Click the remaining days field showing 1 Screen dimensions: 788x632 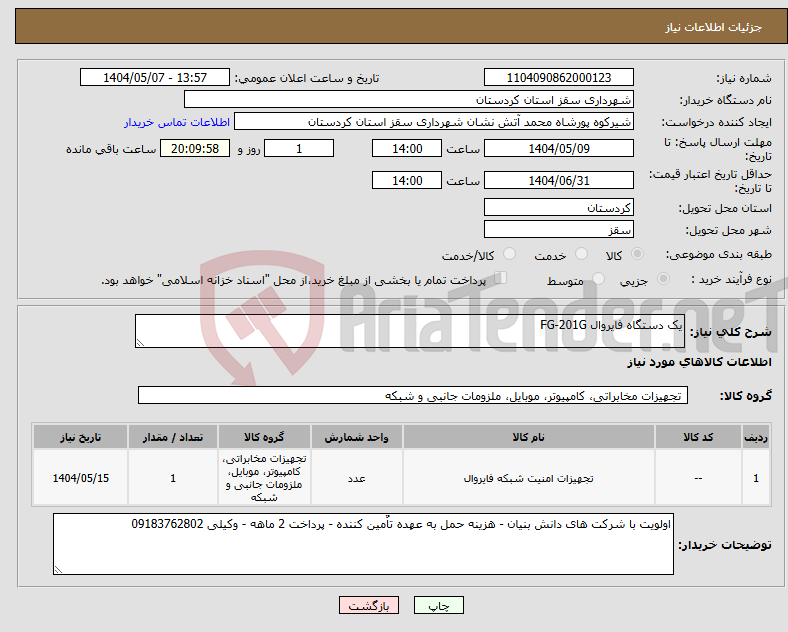coord(299,149)
